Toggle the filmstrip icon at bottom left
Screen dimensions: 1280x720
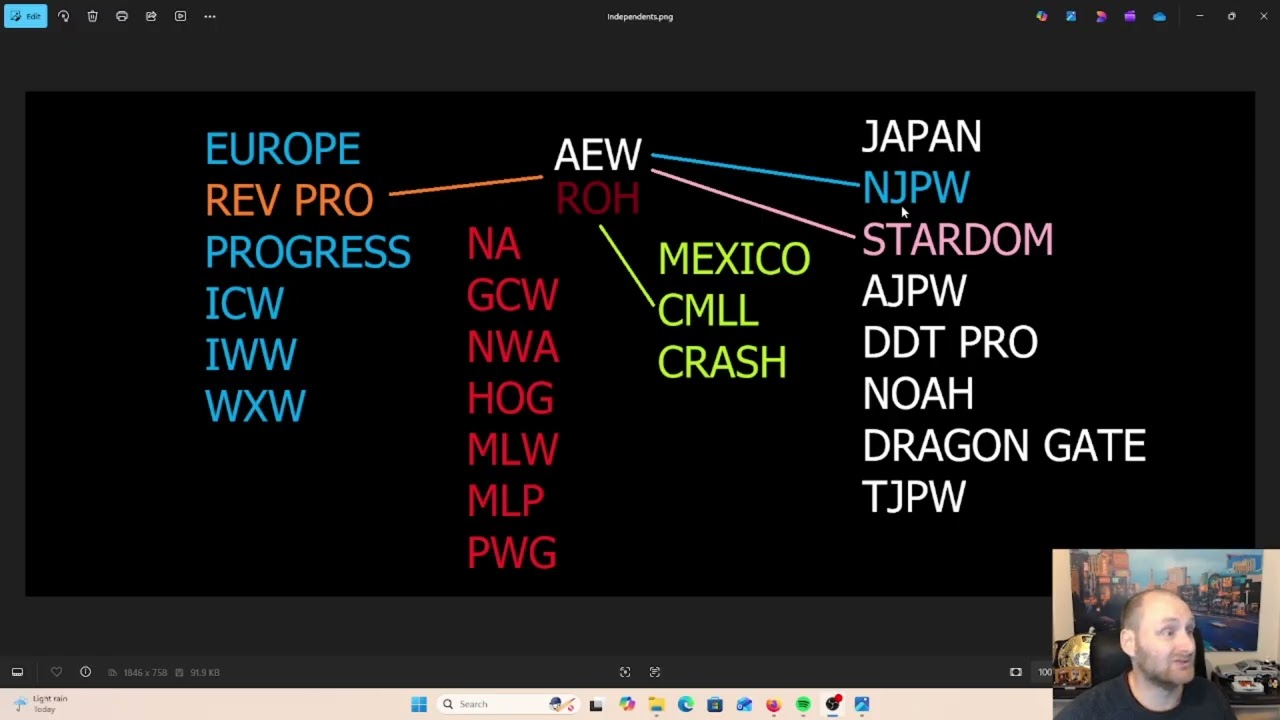pyautogui.click(x=17, y=672)
